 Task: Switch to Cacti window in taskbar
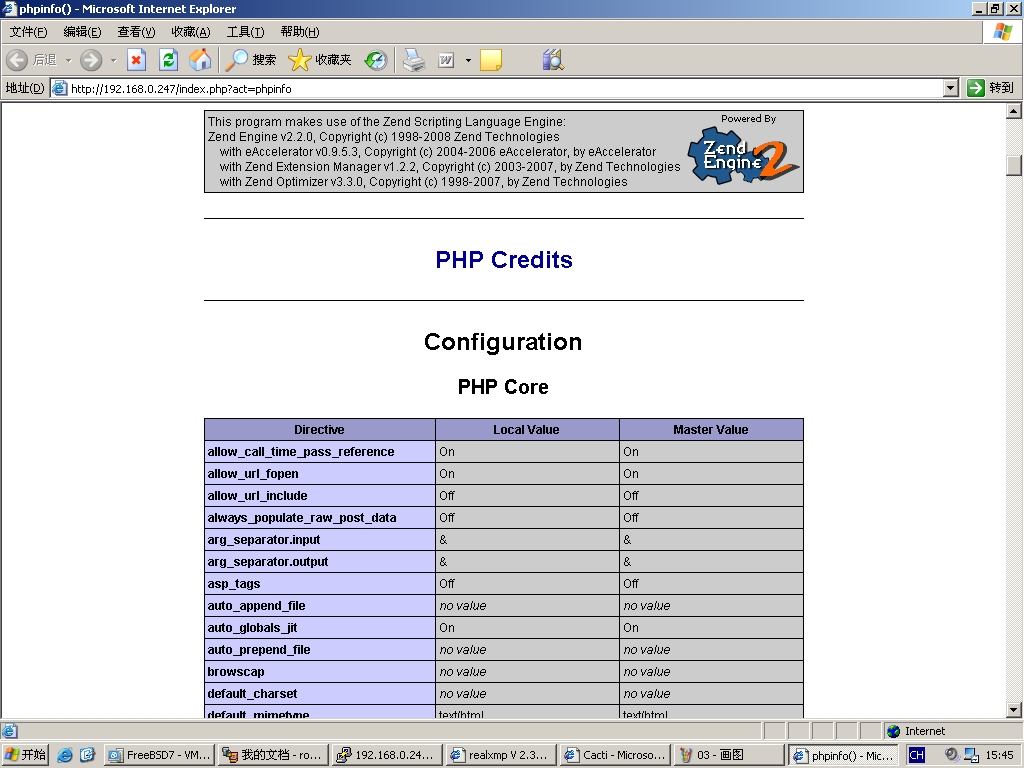[x=615, y=755]
